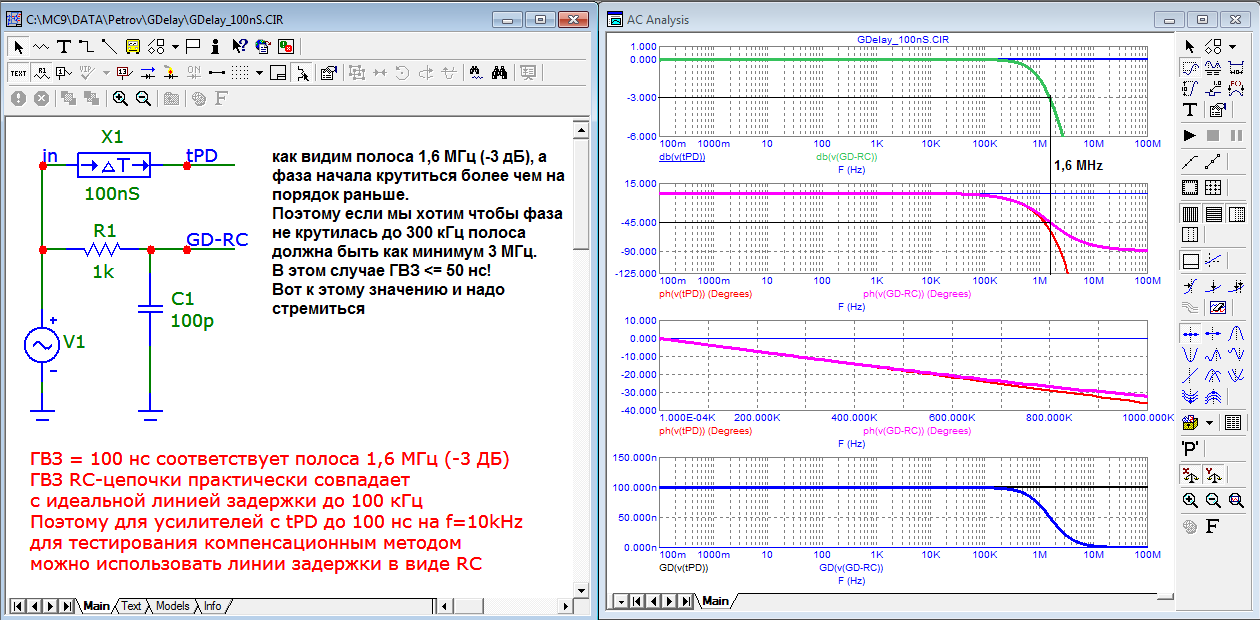Open the yellow component panel icon
This screenshot has width=1260, height=620.
tap(133, 47)
